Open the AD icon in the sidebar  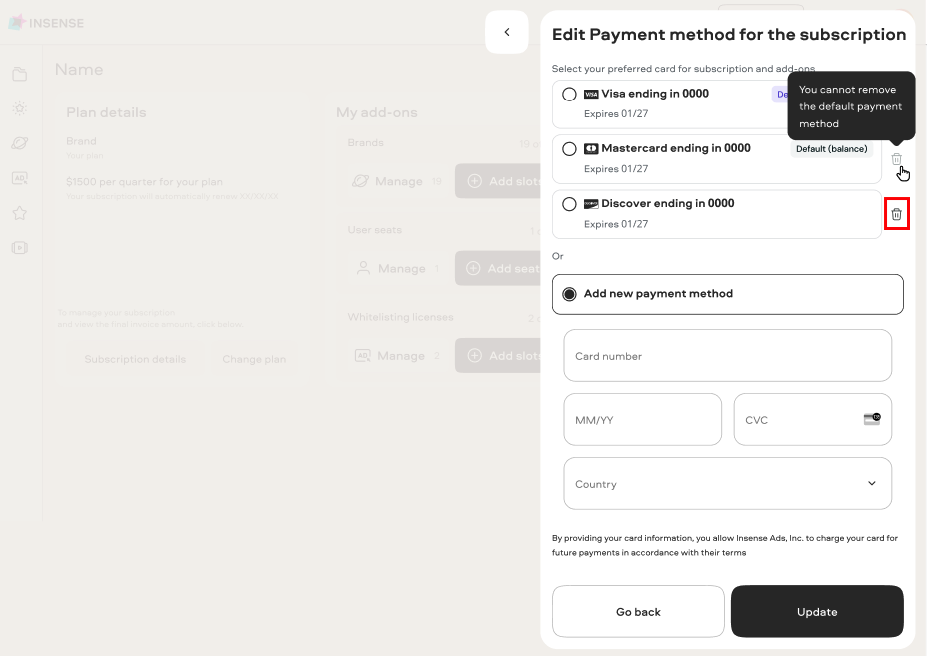tap(20, 178)
